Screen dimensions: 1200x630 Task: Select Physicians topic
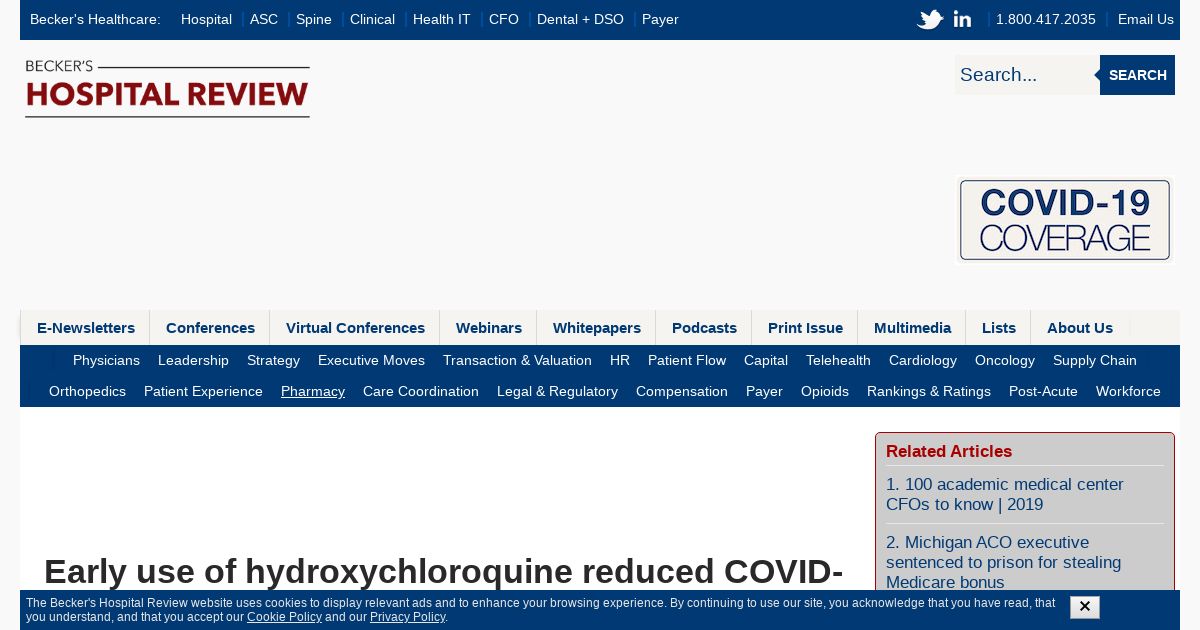click(106, 360)
